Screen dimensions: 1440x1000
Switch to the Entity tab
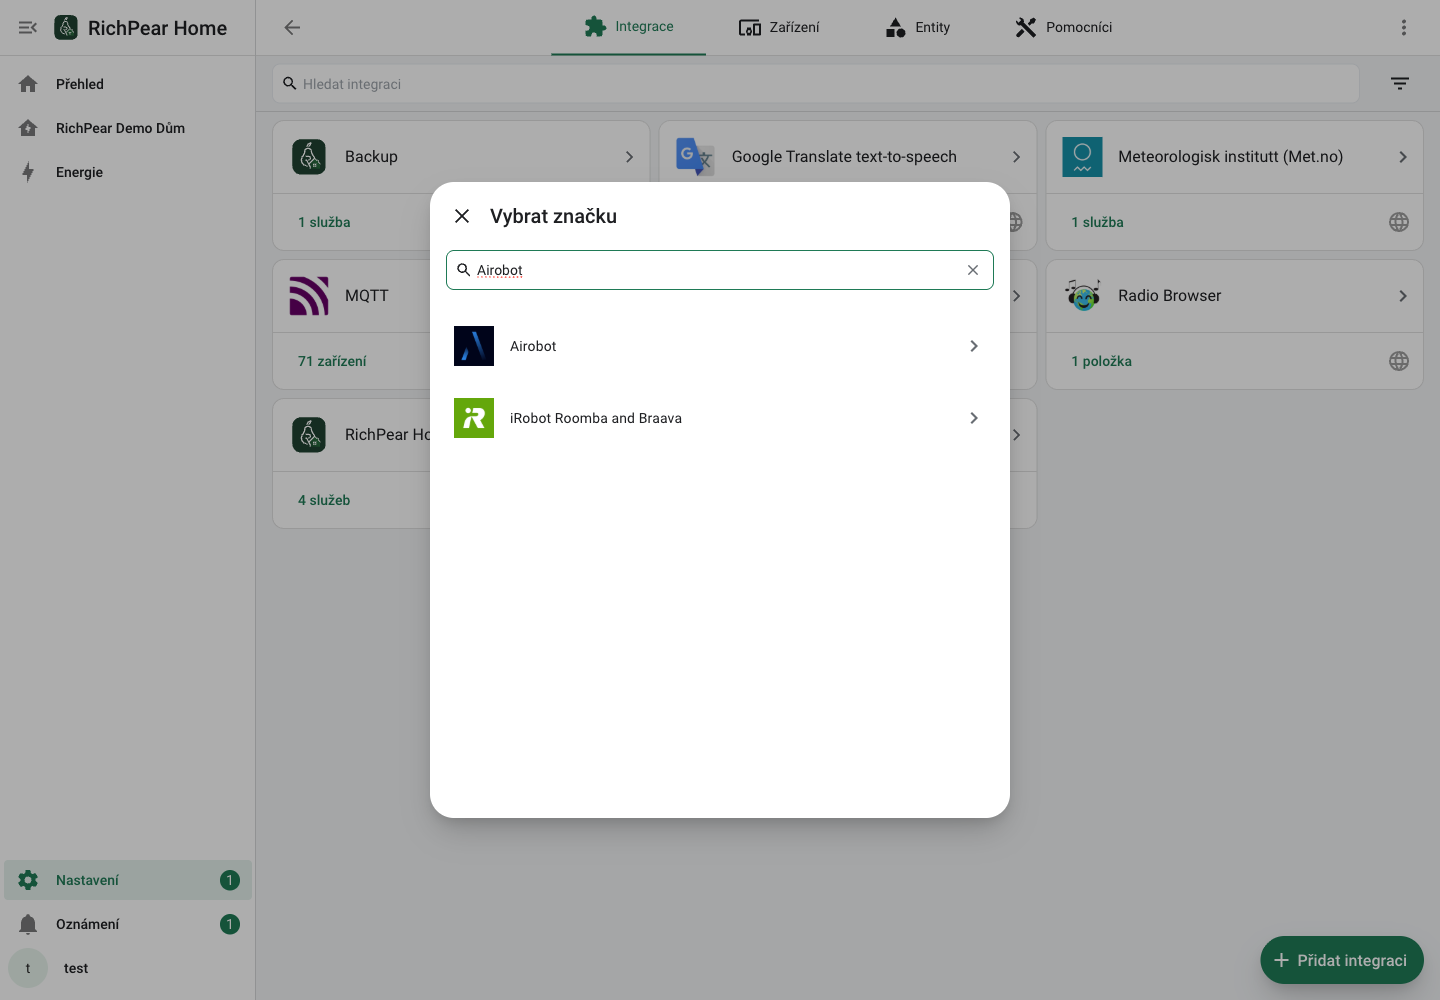click(x=918, y=27)
